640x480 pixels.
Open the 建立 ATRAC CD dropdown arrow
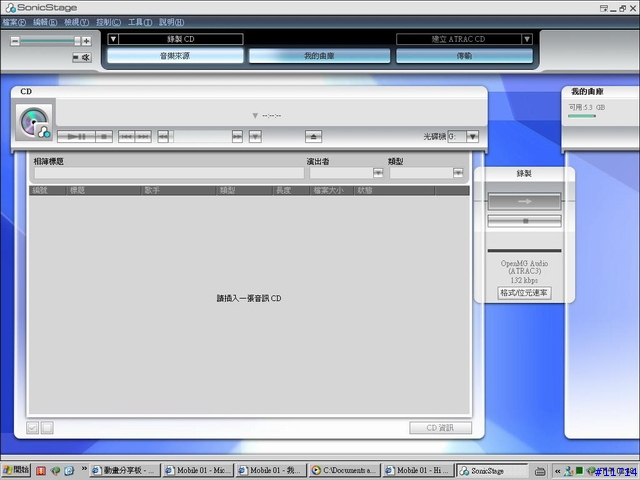(x=527, y=39)
